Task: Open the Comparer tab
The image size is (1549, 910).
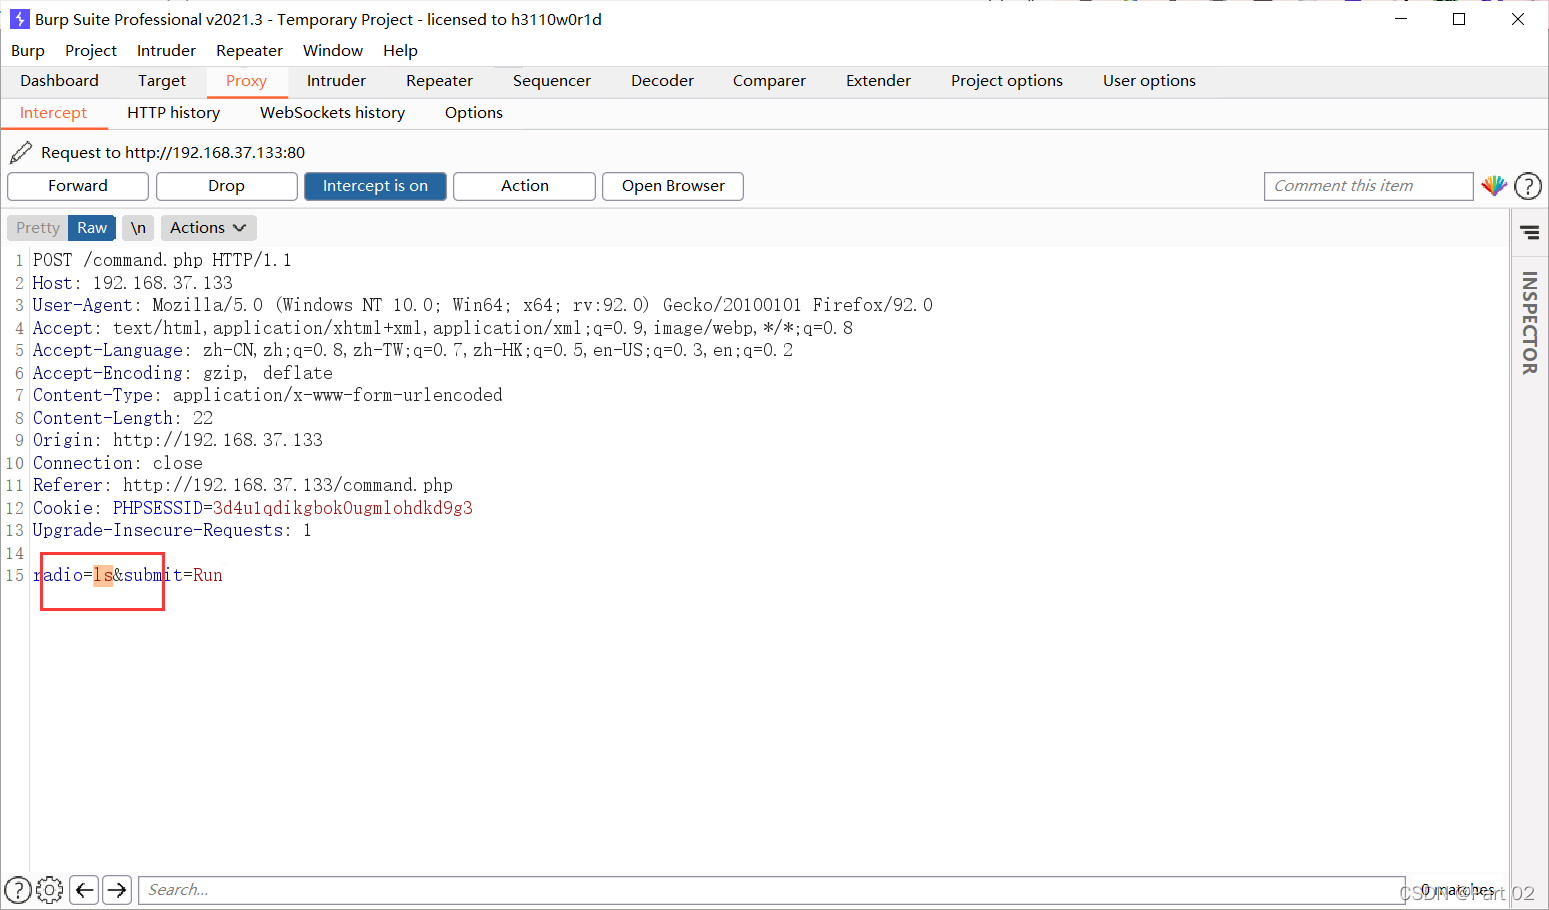Action: (769, 81)
